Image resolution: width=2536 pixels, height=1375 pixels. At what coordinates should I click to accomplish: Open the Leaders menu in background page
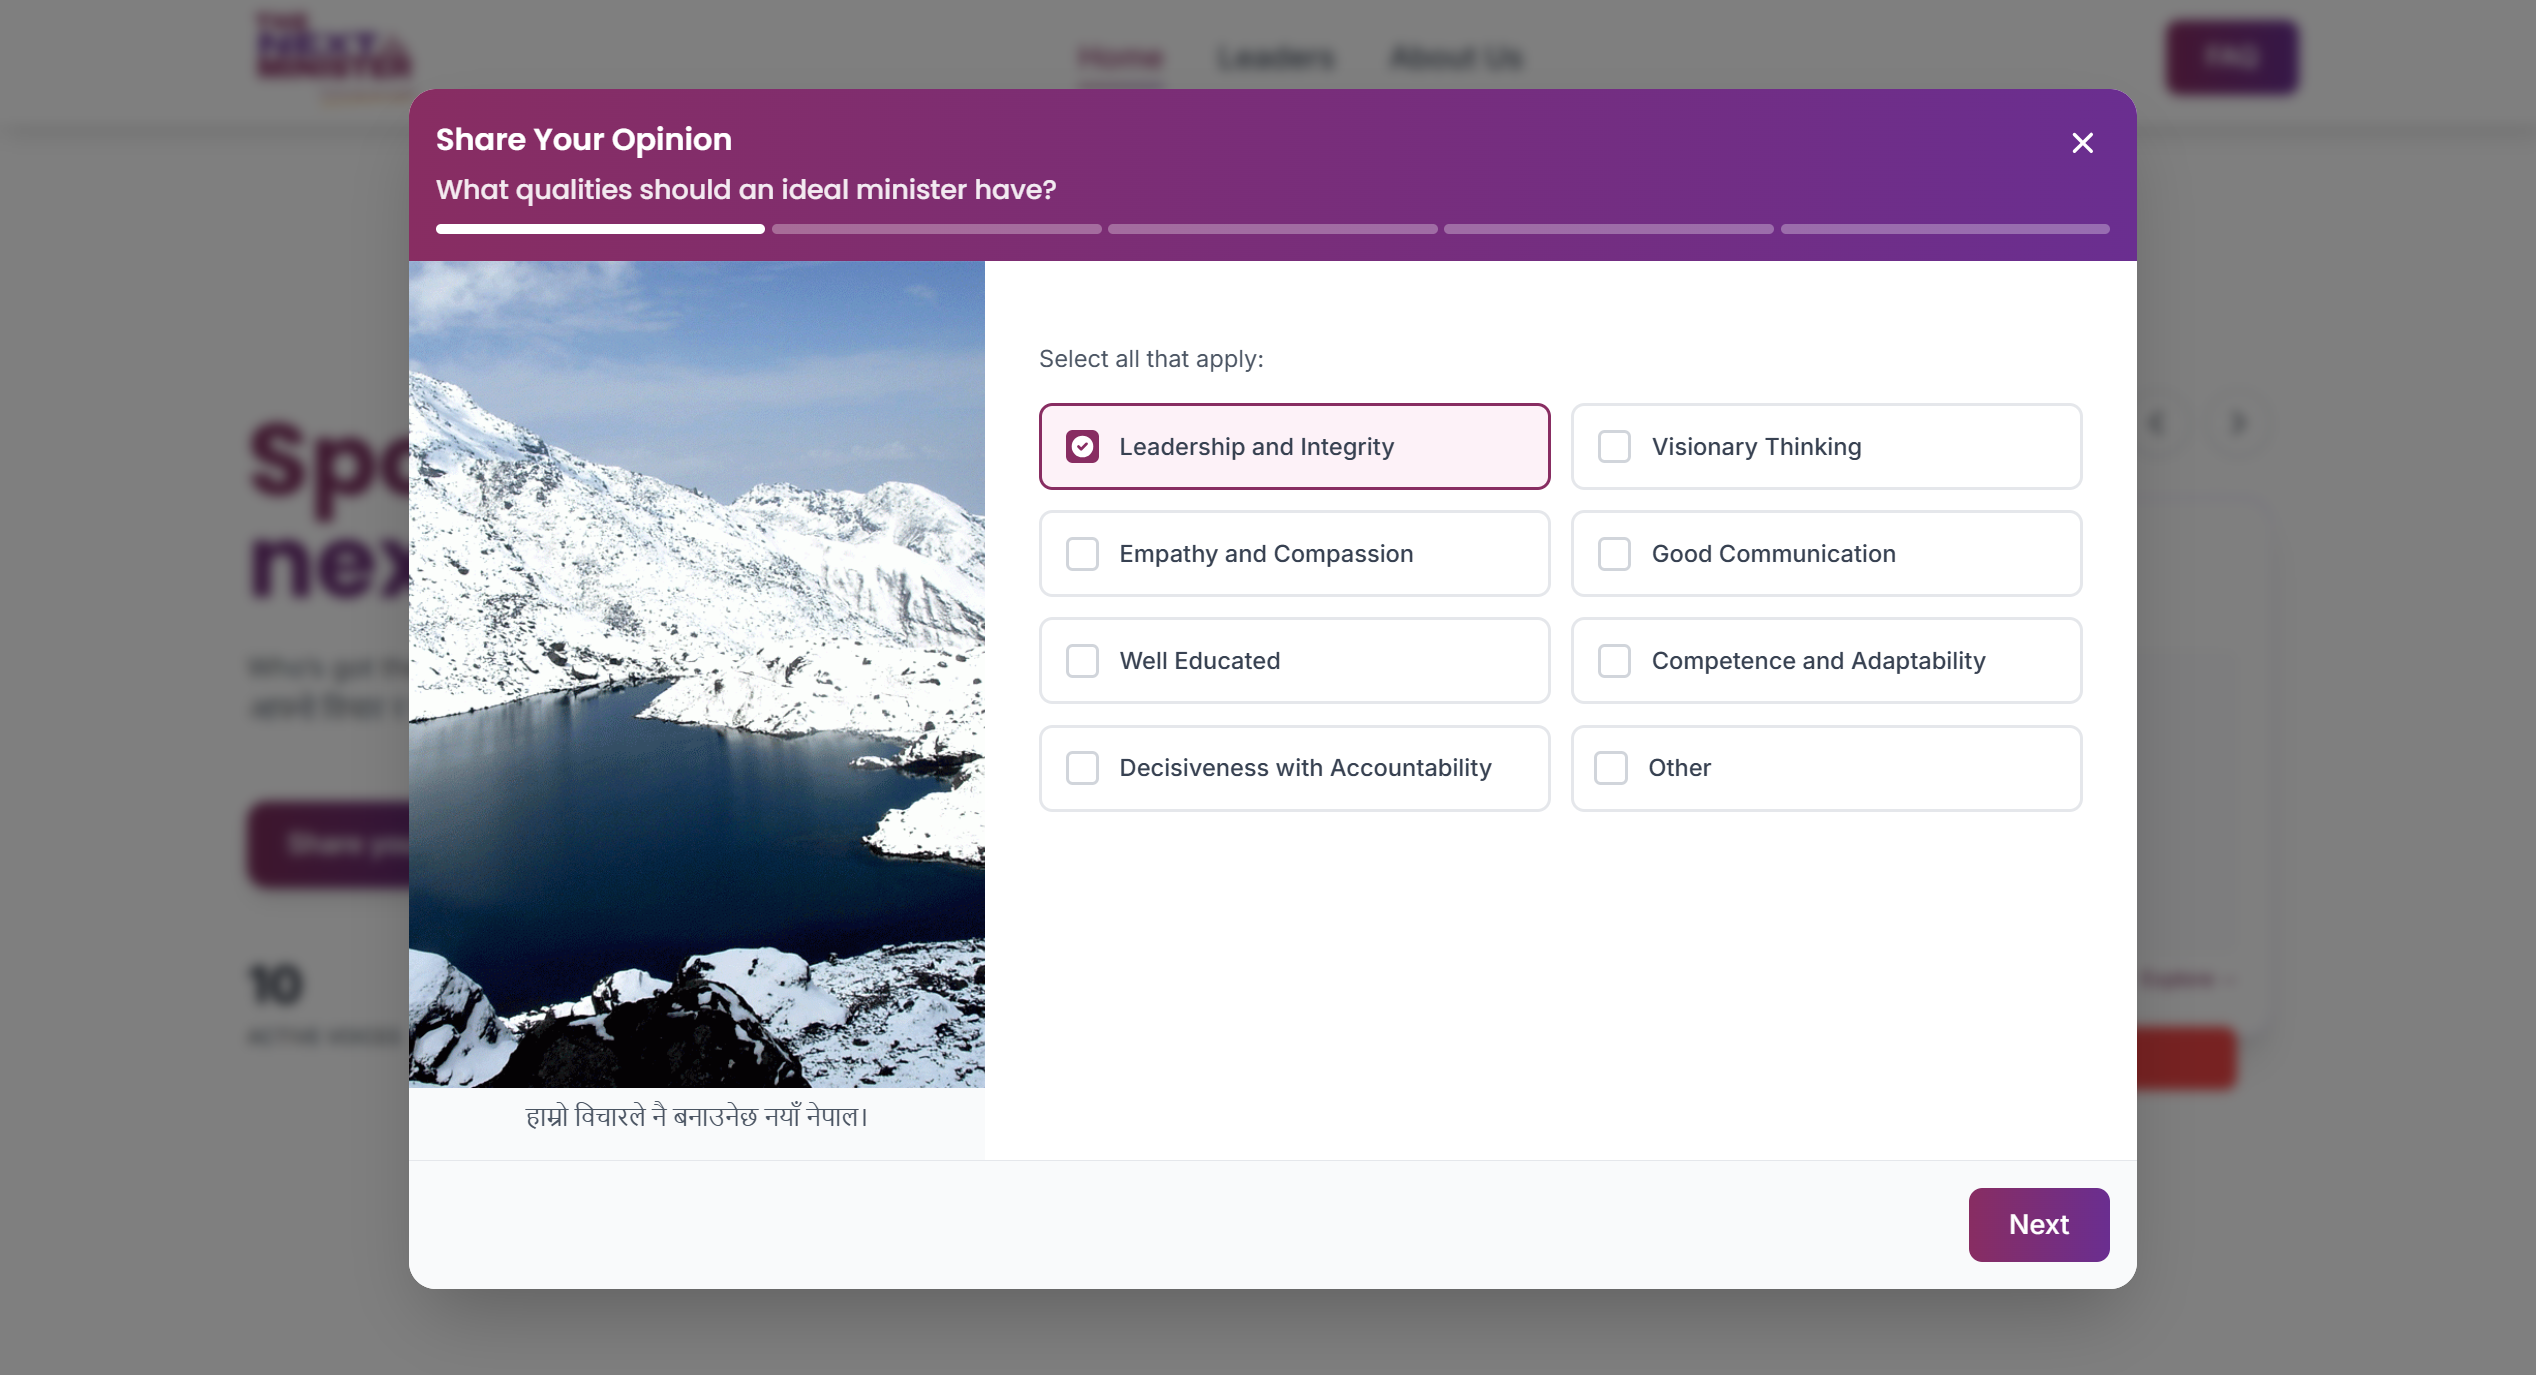(1276, 58)
